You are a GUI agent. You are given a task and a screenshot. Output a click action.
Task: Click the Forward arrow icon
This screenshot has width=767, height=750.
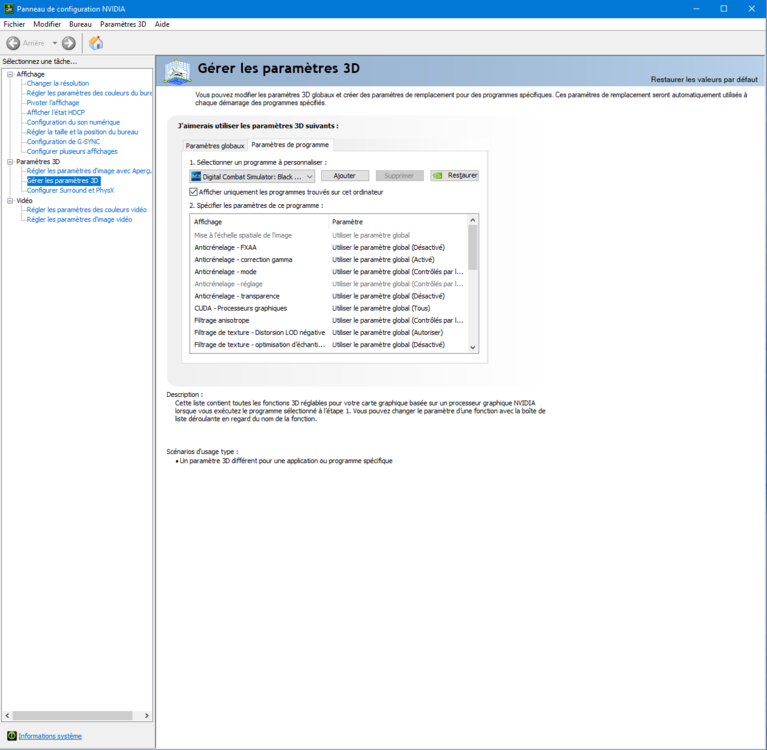click(x=69, y=43)
